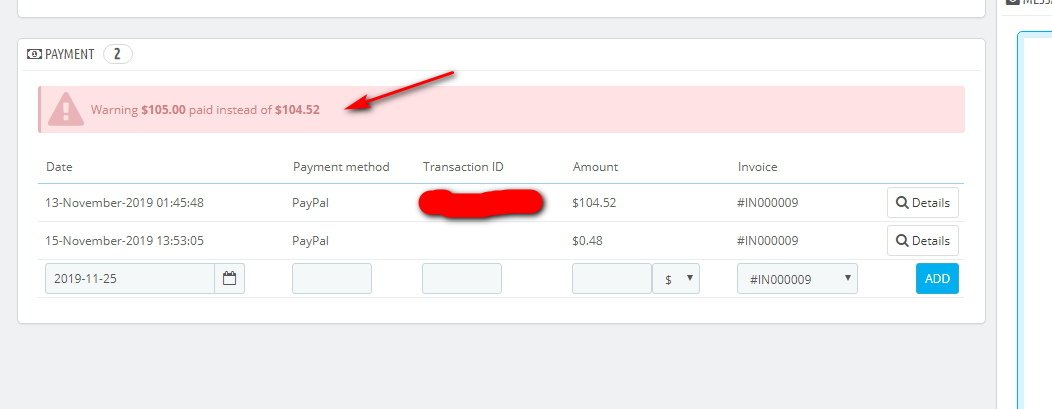The image size is (1052, 409).
Task: Click the 2019-11-25 date field
Action: [129, 279]
